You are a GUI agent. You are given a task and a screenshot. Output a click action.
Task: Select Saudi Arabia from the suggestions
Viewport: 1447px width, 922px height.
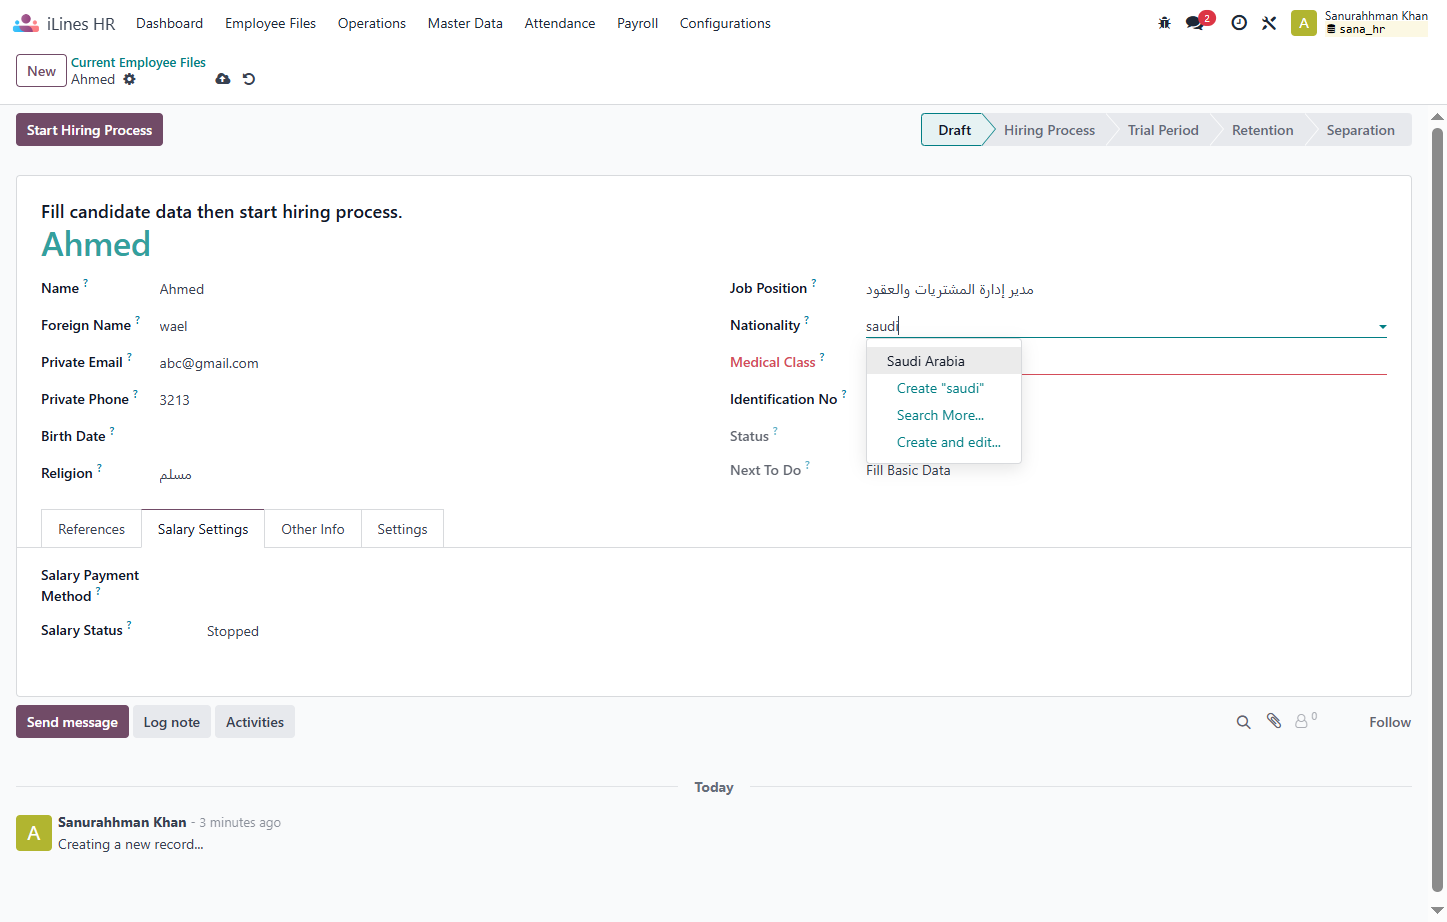coord(944,361)
